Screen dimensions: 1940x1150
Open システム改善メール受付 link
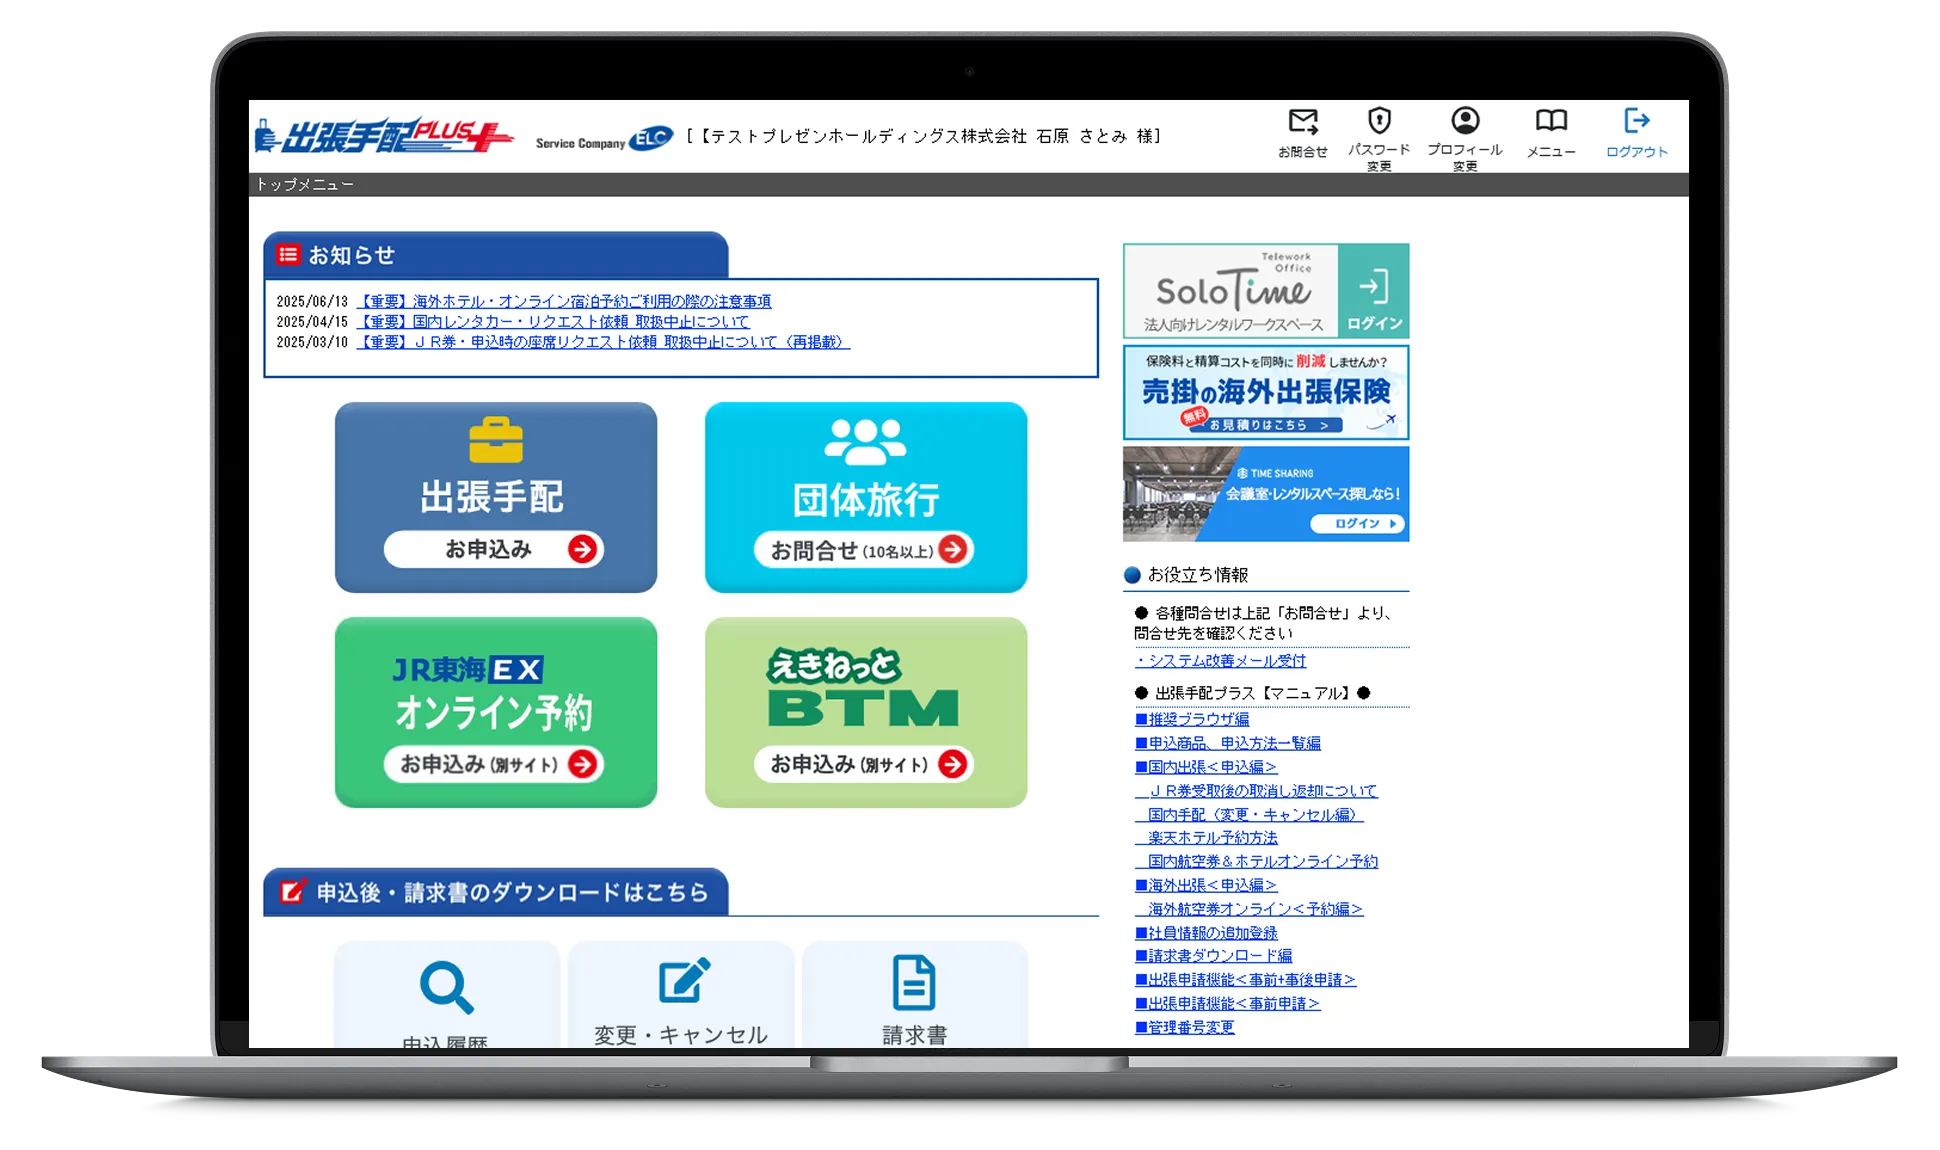pos(1221,661)
